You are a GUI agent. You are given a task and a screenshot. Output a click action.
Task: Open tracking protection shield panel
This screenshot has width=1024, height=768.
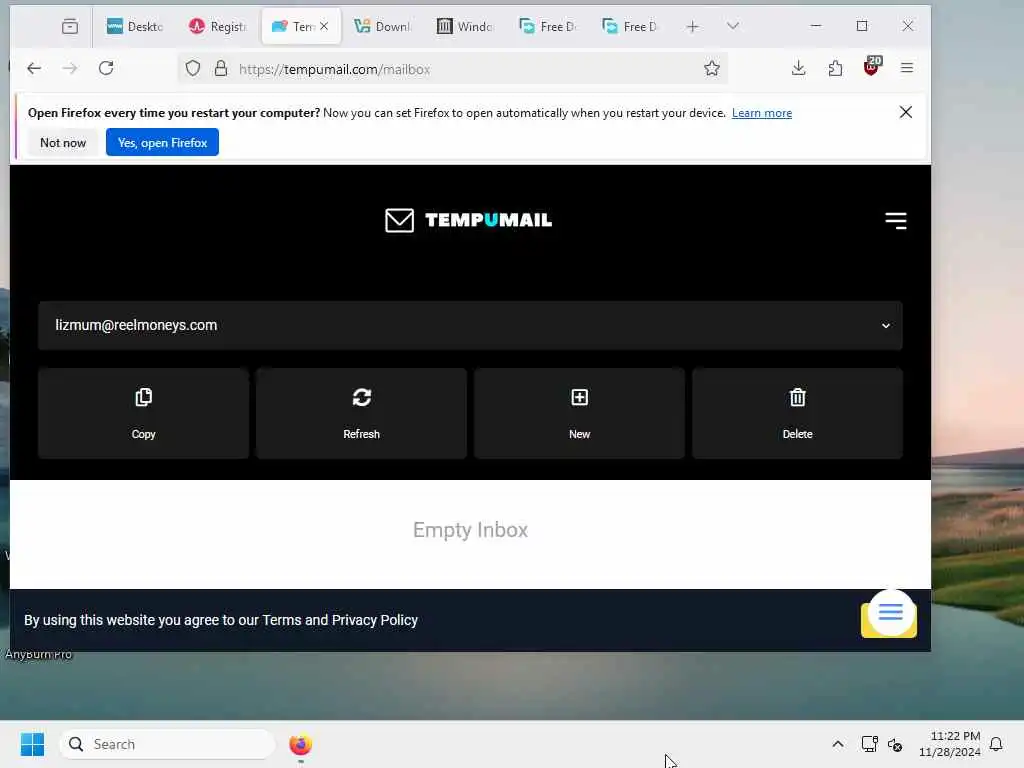point(193,69)
